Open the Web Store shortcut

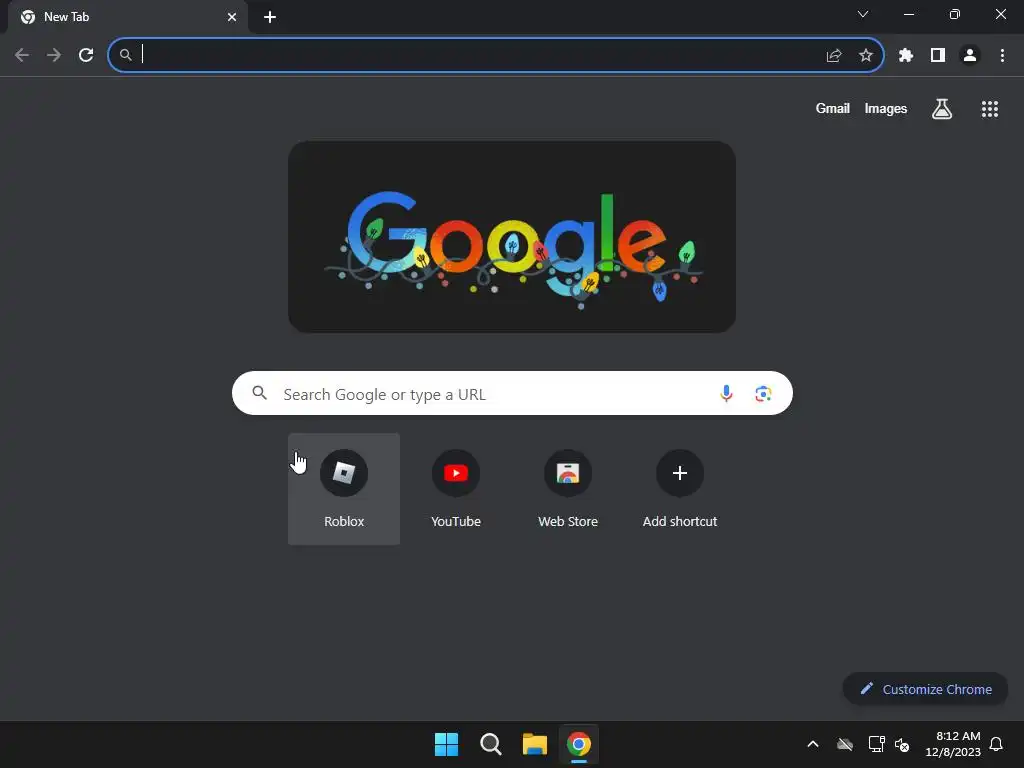point(568,488)
